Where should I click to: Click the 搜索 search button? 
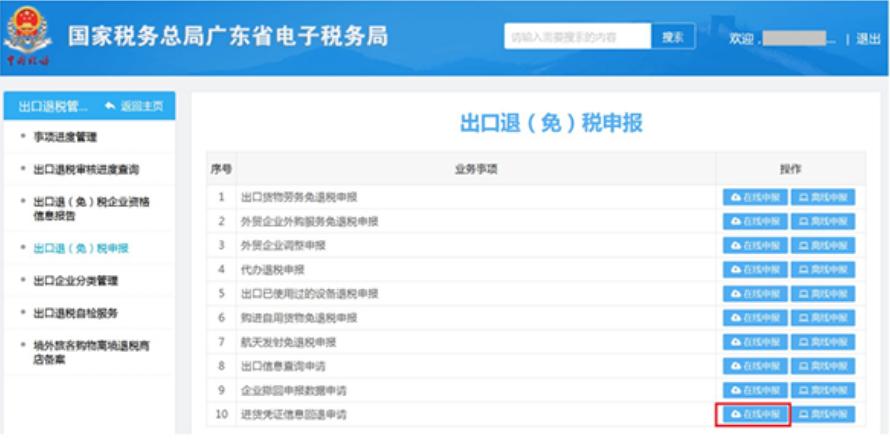pos(673,37)
